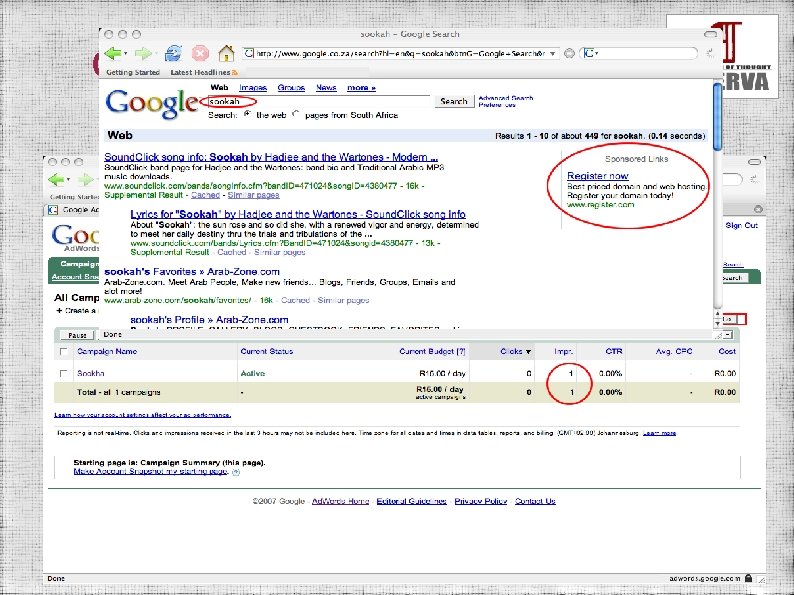Open the 'Learn more' link after Johannesburg

[659, 433]
